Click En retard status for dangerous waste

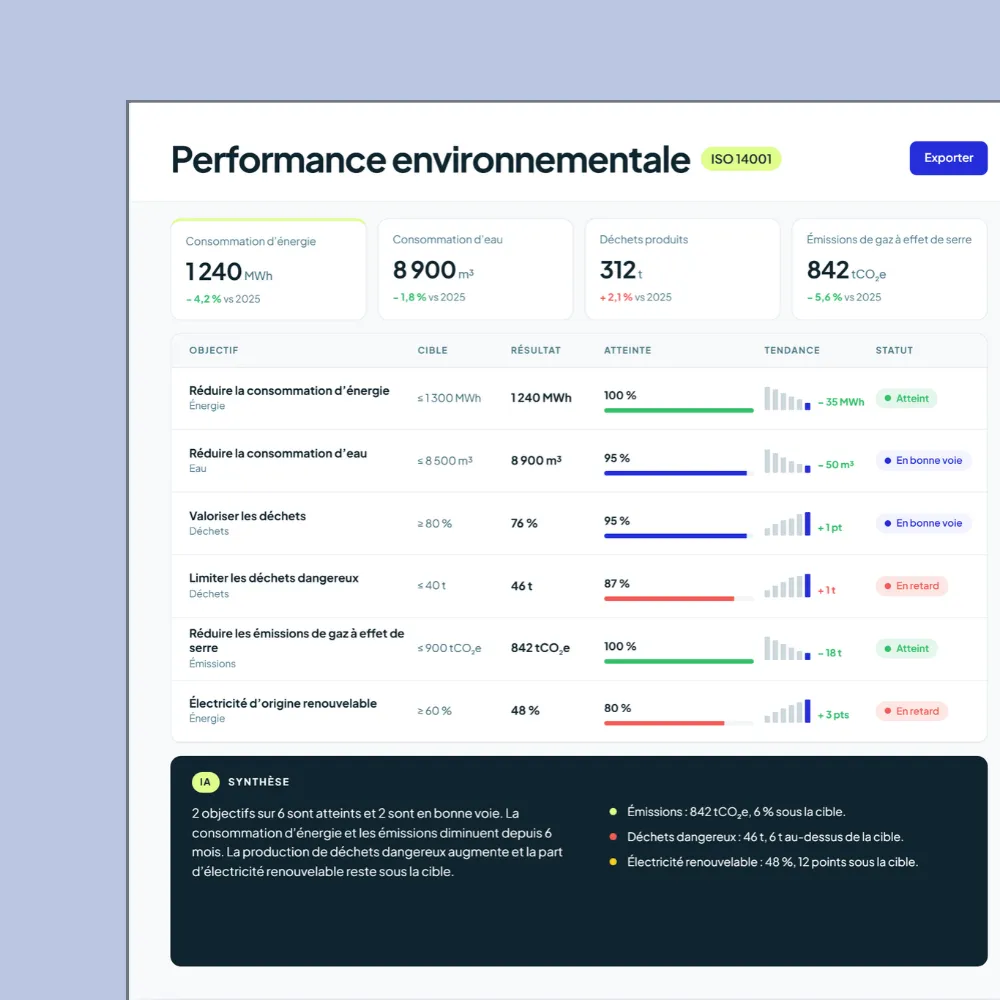tap(911, 585)
